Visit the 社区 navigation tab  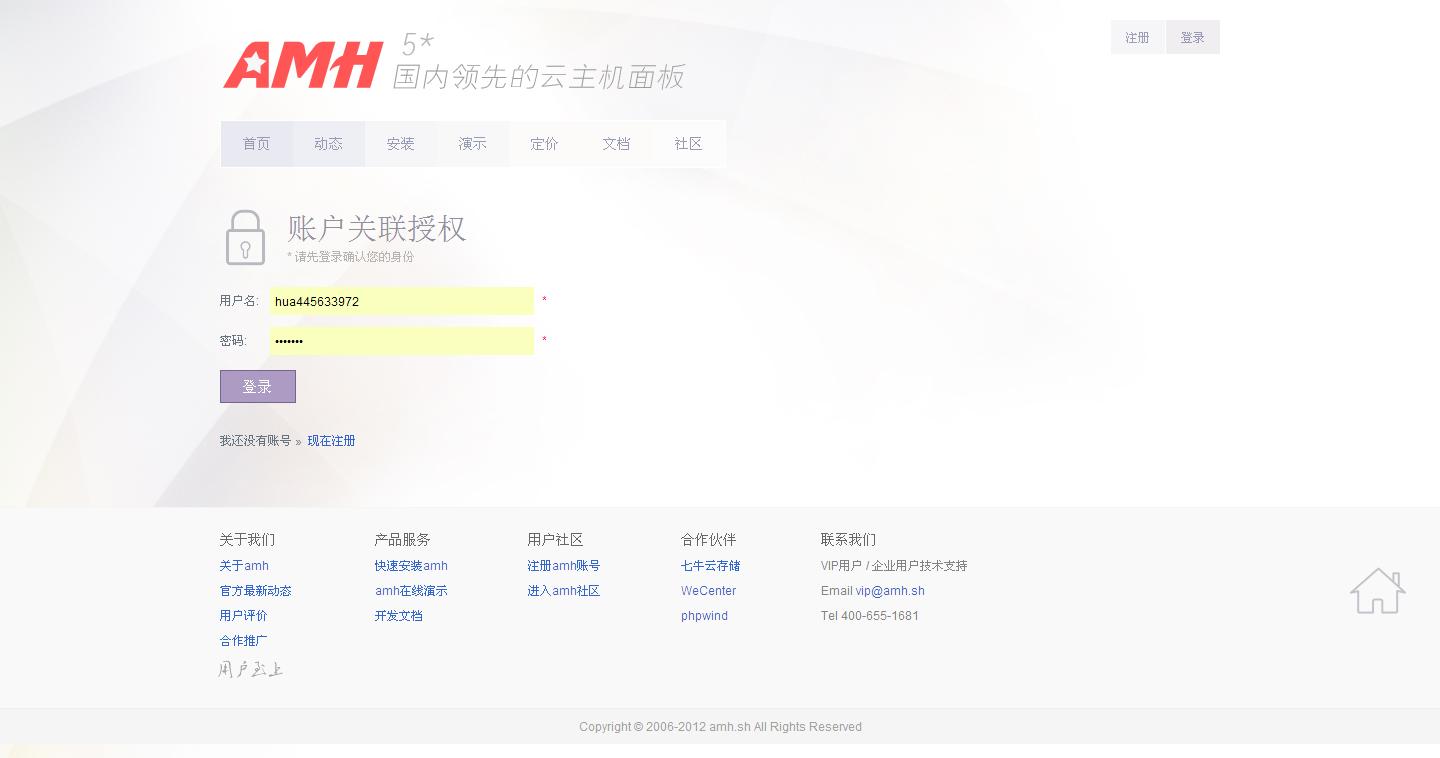688,144
